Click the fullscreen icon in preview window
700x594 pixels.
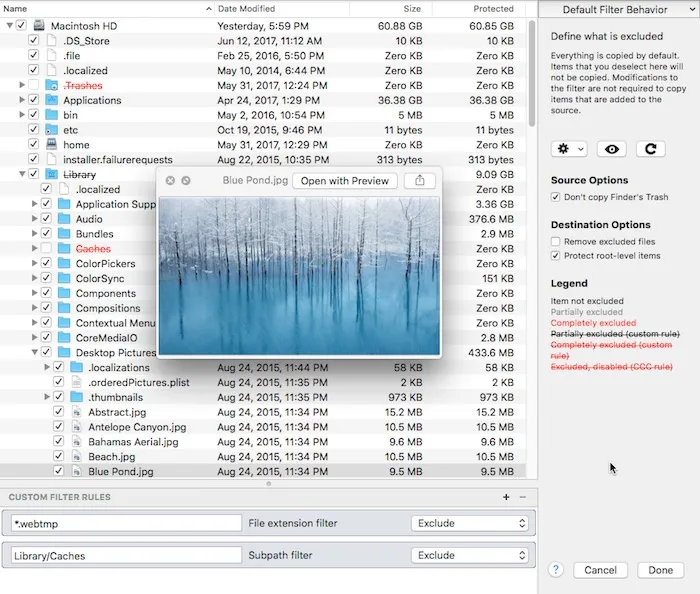[186, 180]
